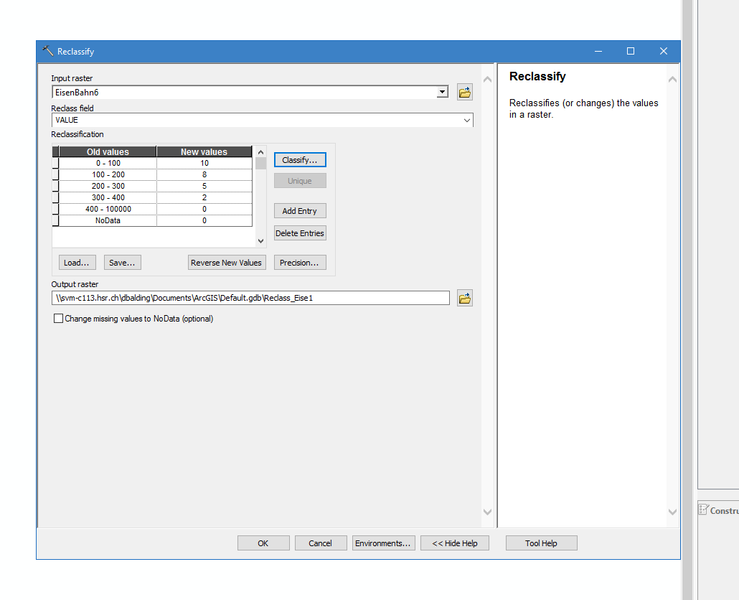Collapse help panel with Hide Help

point(455,543)
